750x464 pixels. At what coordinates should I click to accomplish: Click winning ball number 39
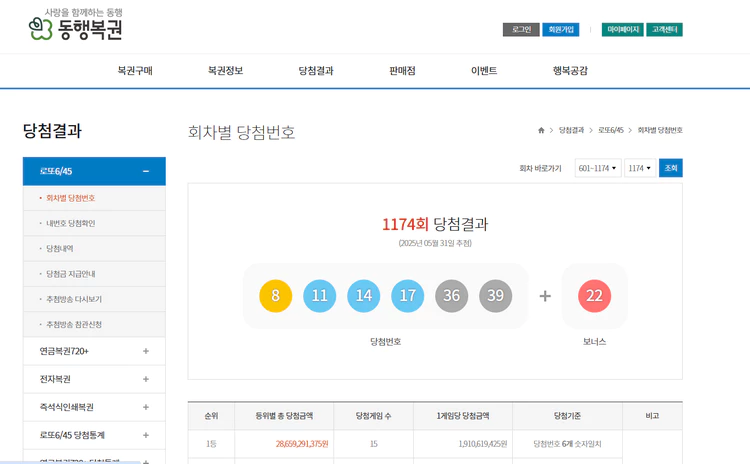(496, 296)
